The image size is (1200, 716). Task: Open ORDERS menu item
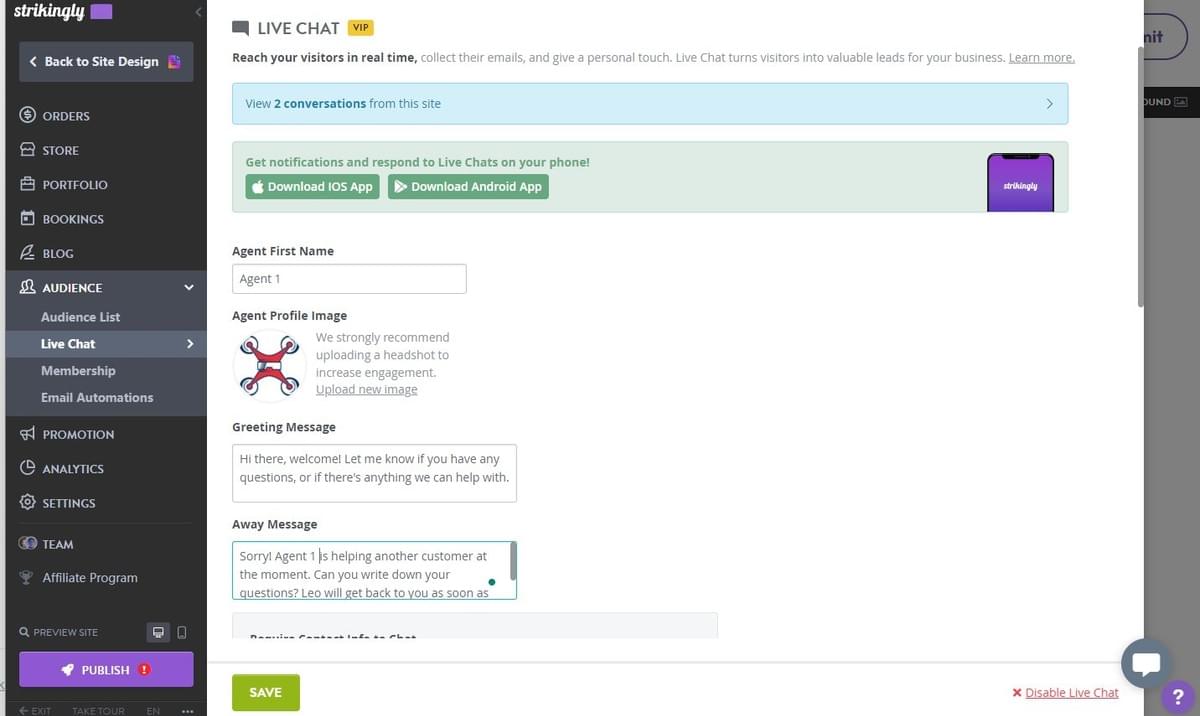(x=66, y=116)
